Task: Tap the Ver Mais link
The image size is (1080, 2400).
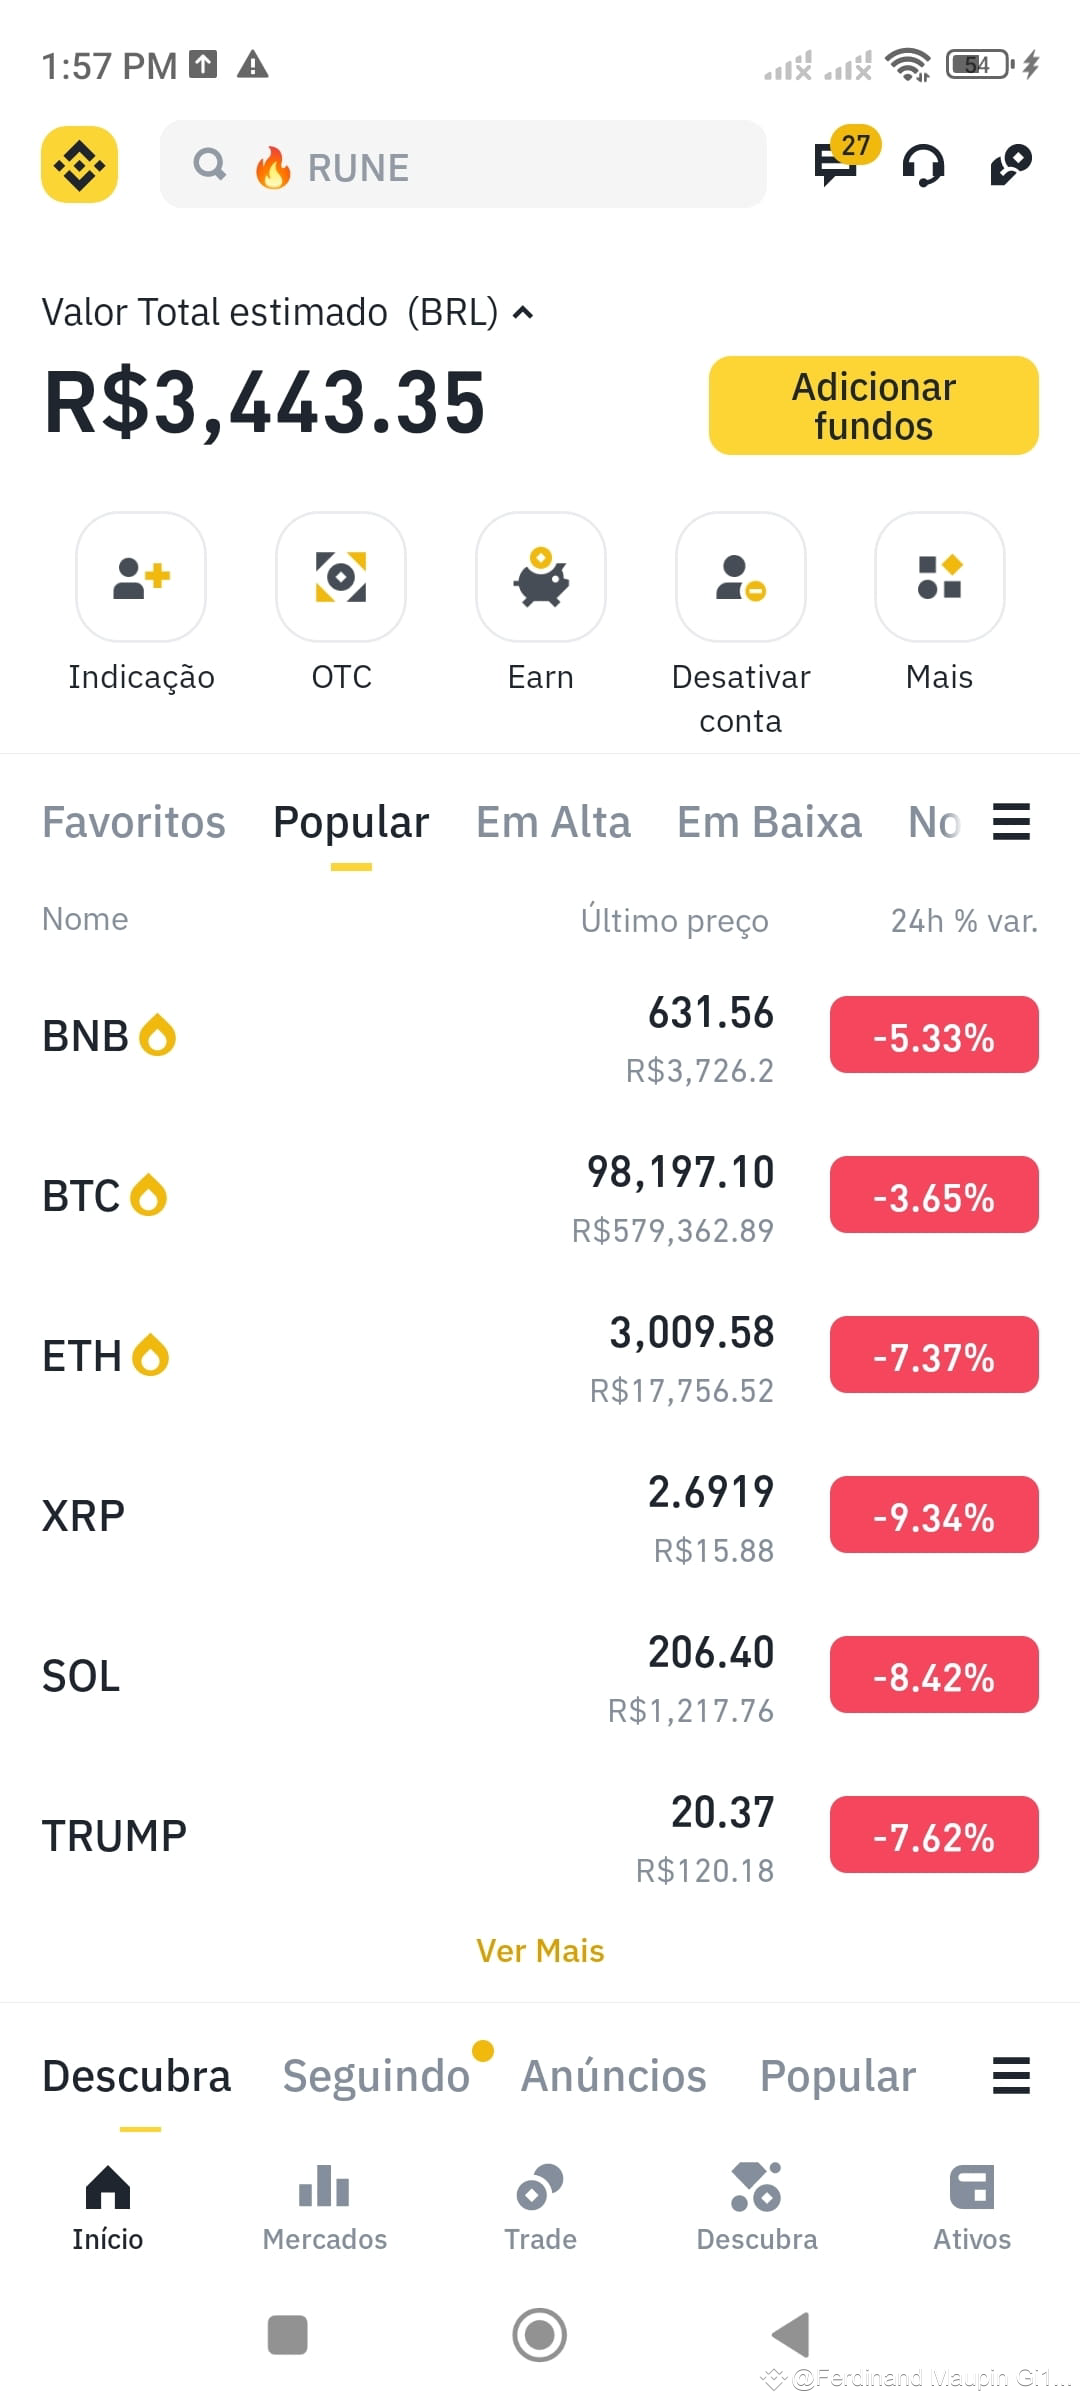Action: [540, 1951]
